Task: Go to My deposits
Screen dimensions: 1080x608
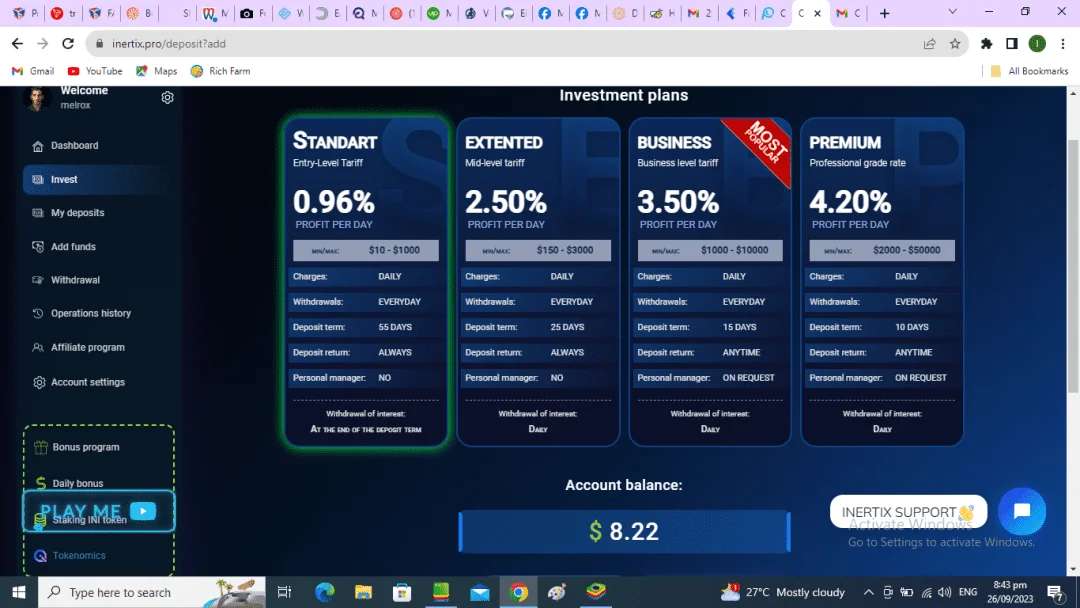Action: (77, 213)
